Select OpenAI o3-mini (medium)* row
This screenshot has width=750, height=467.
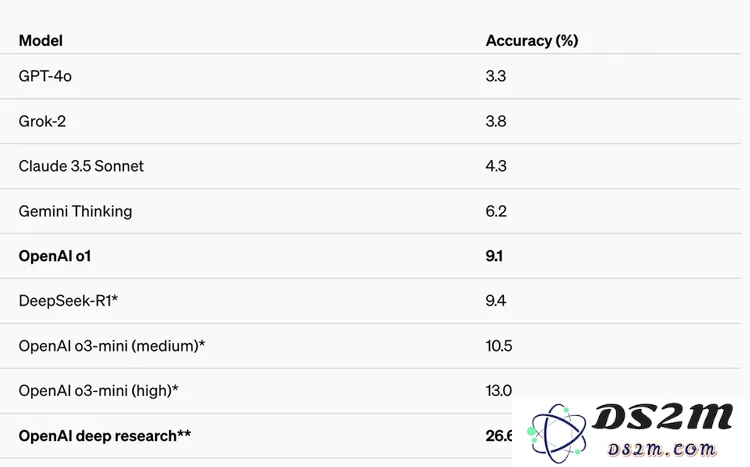(x=370, y=346)
